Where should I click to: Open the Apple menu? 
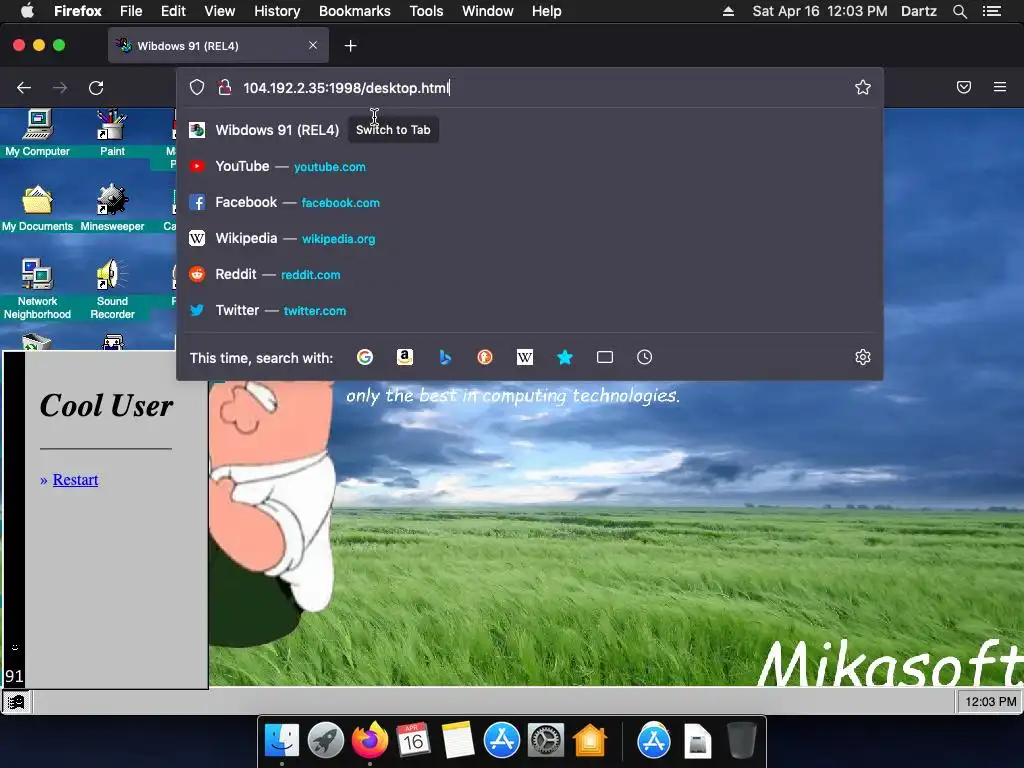point(27,10)
